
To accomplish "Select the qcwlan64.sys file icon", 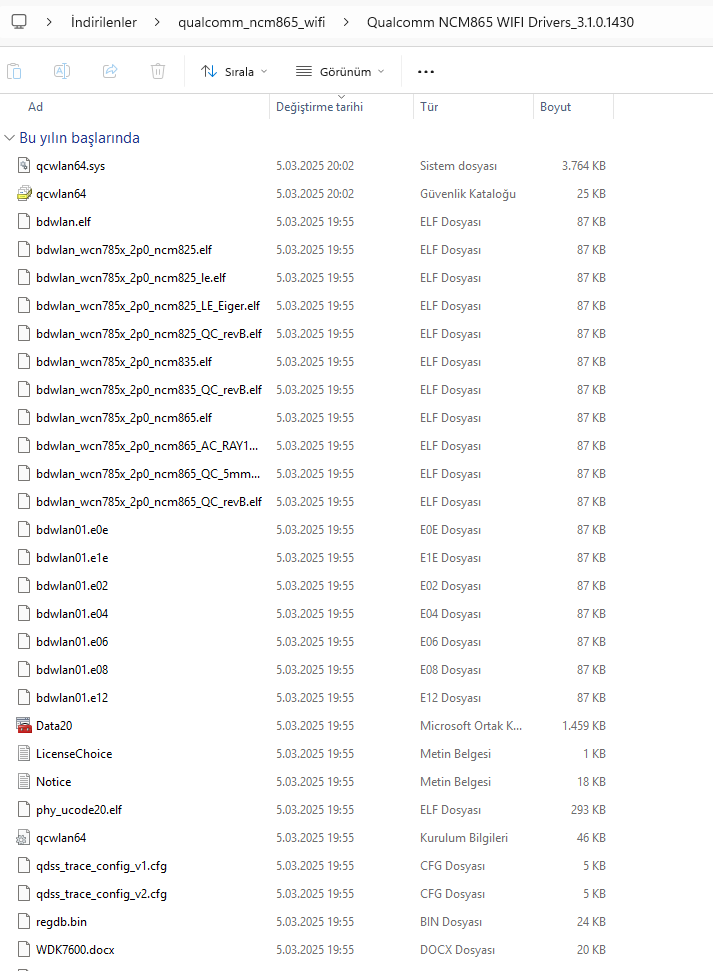I will pyautogui.click(x=24, y=165).
